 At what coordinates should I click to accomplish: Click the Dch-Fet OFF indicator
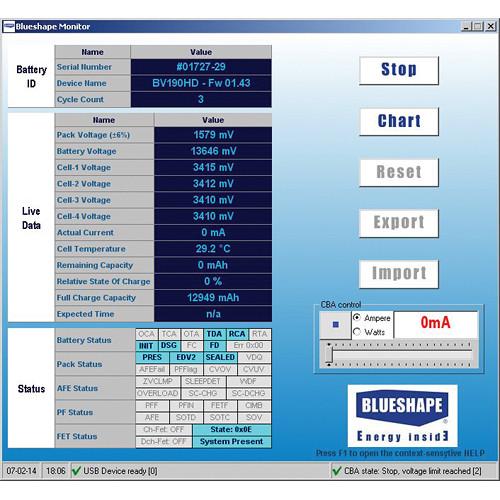(164, 442)
